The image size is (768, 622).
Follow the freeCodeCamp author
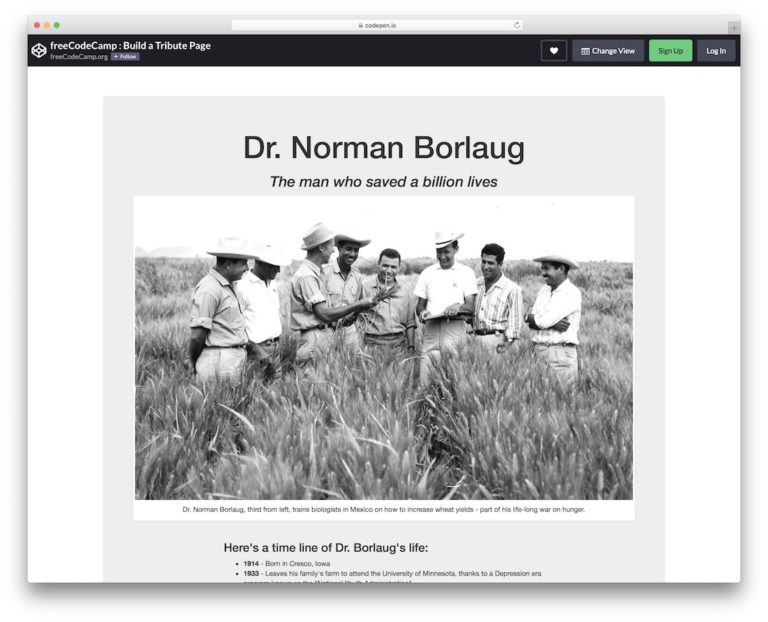click(x=125, y=57)
